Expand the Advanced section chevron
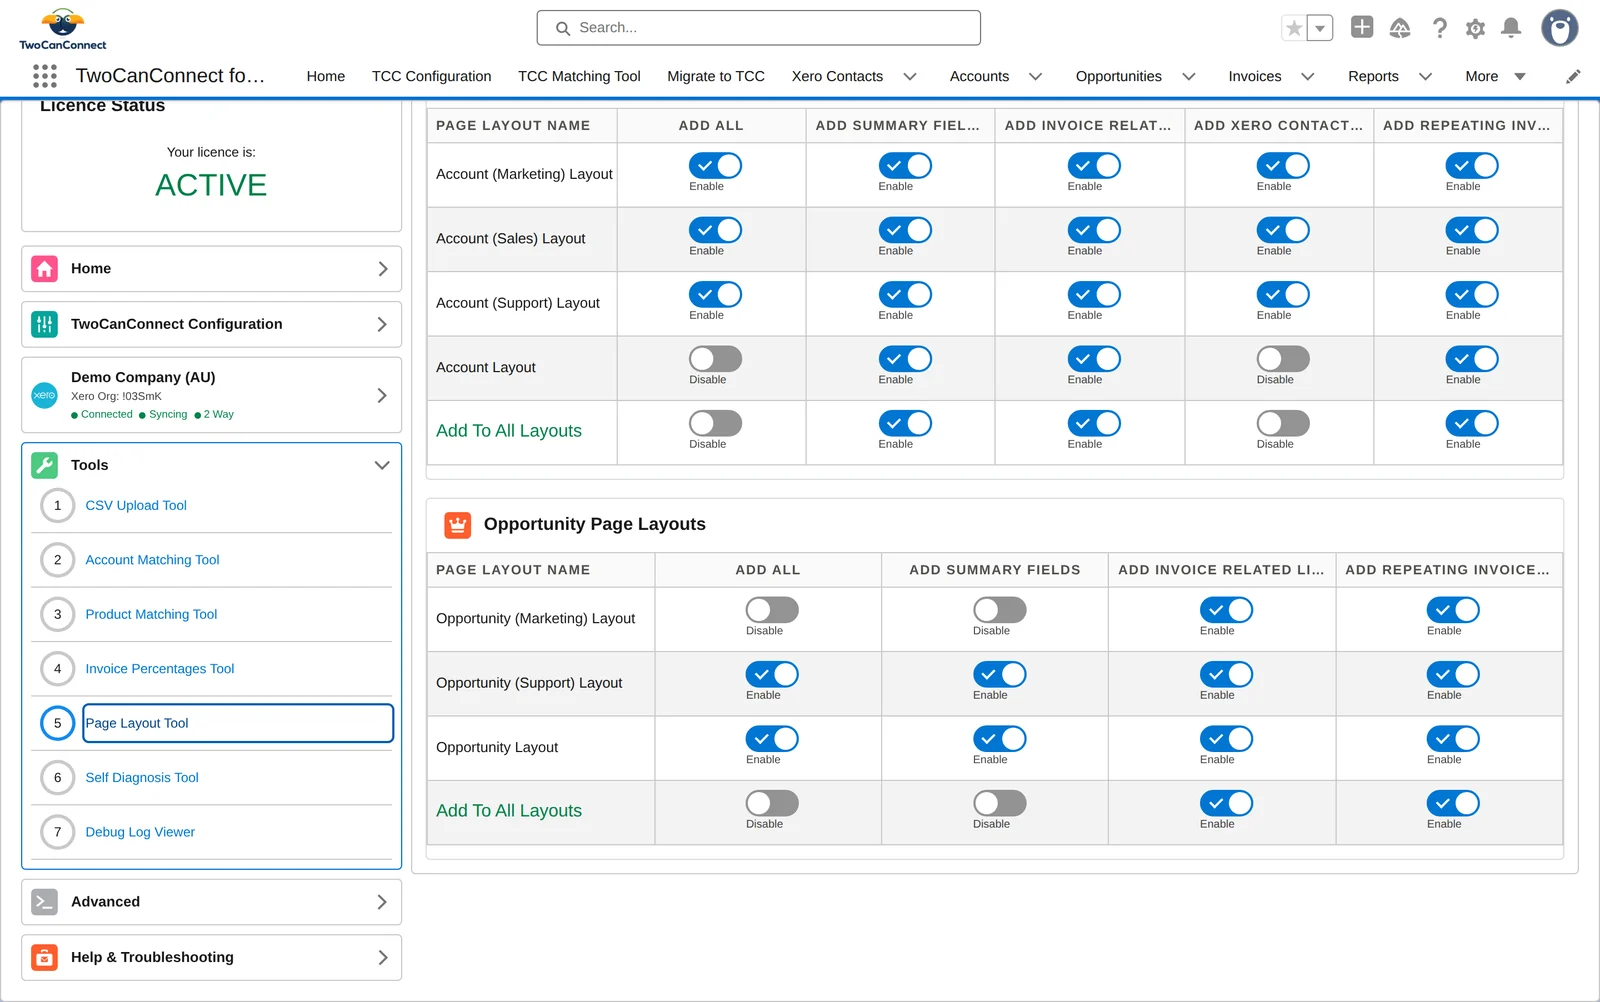 (x=382, y=902)
